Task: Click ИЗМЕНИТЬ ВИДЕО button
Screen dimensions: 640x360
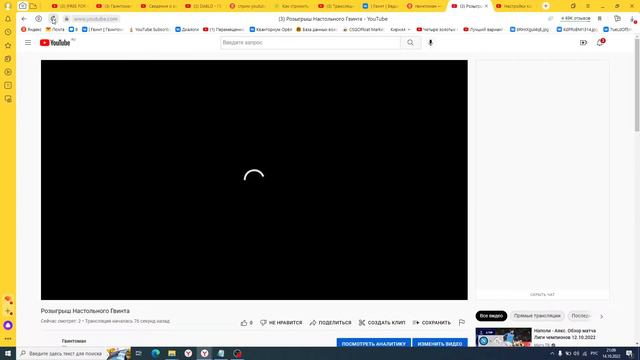Action: [x=440, y=344]
